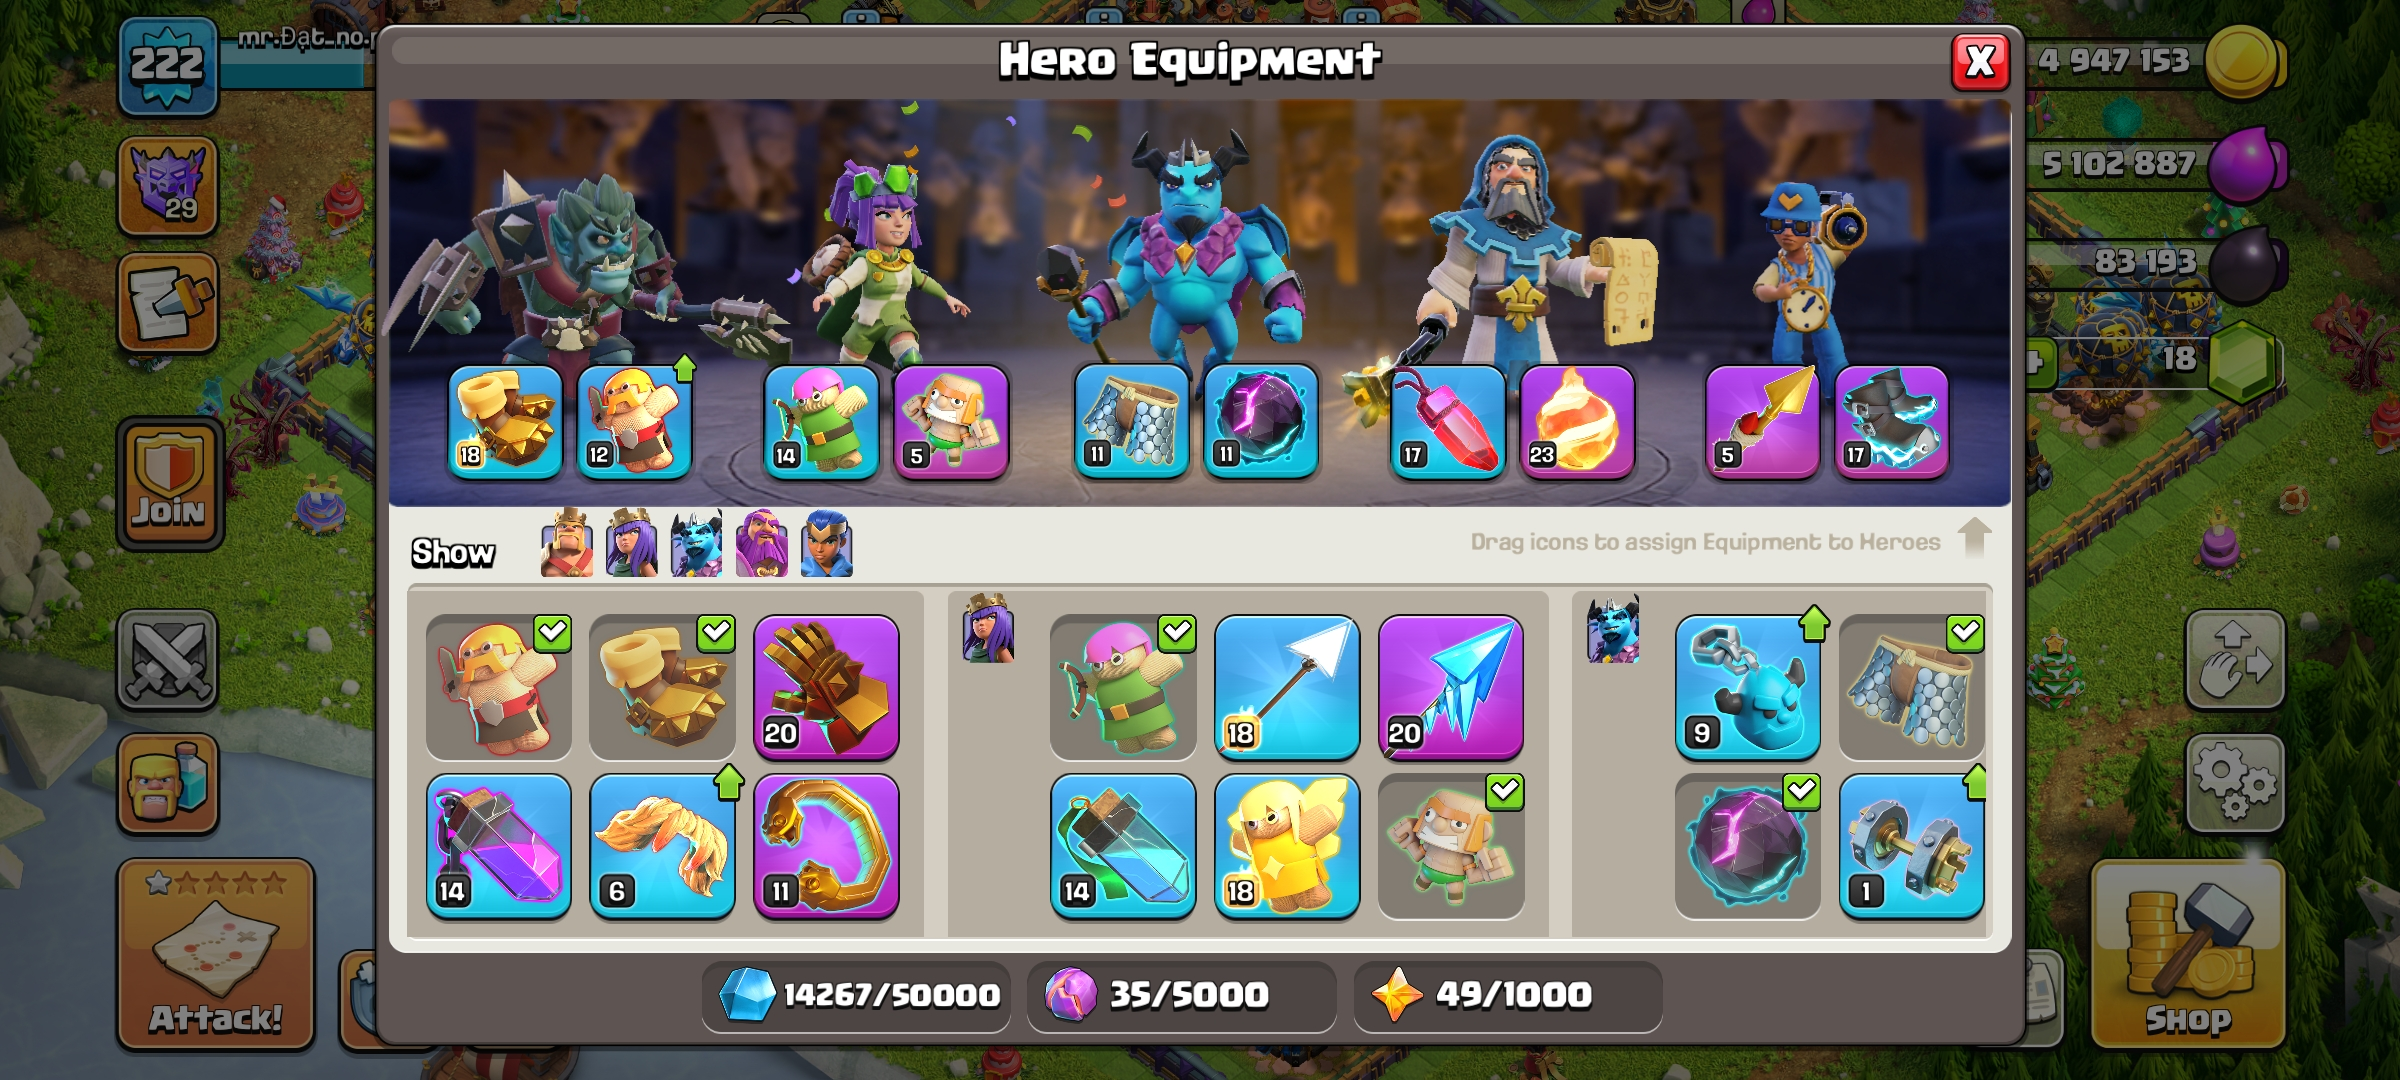Click the Shiny Ore counter 14267/50000
This screenshot has width=2400, height=1080.
coord(858,995)
